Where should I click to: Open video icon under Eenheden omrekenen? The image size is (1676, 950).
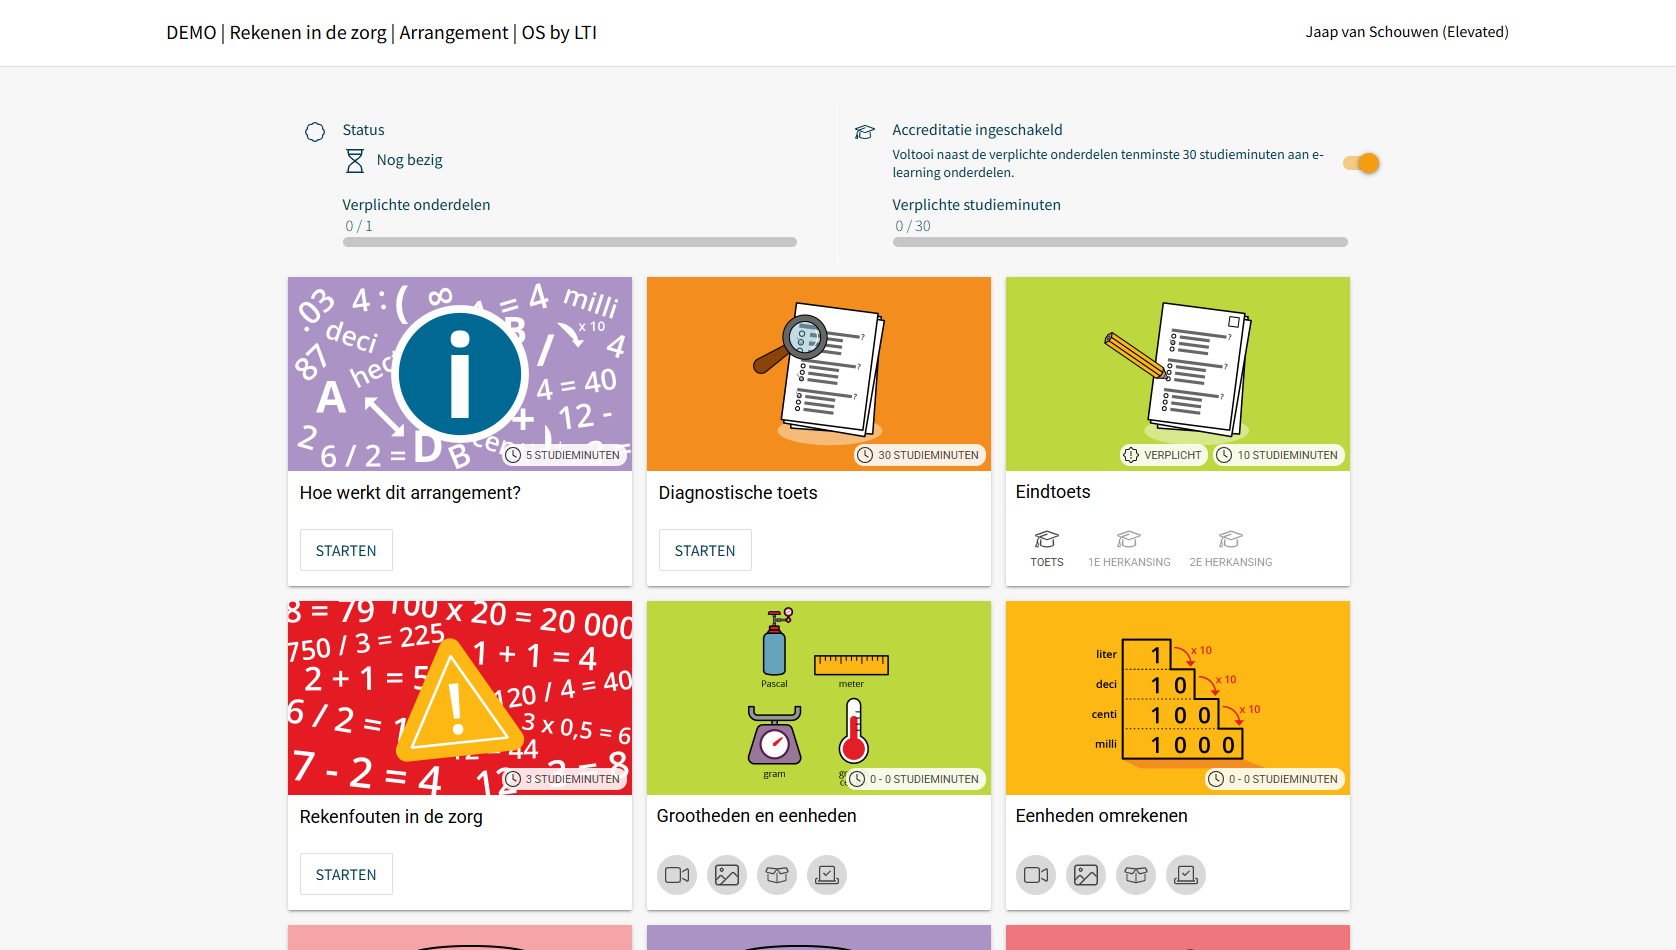[x=1036, y=875]
